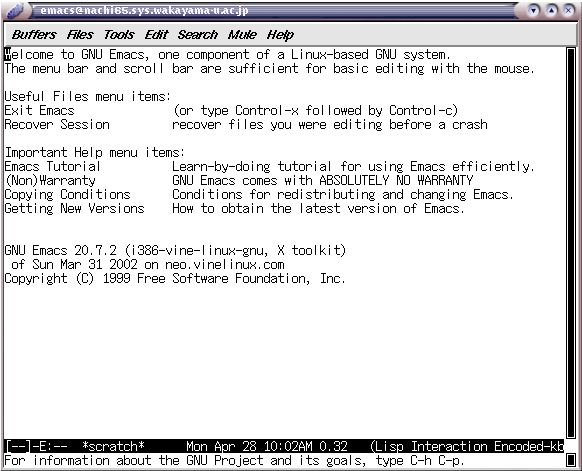The height and width of the screenshot is (471, 582).
Task: Click 'Important Help menu items:' heading
Action: (x=95, y=153)
